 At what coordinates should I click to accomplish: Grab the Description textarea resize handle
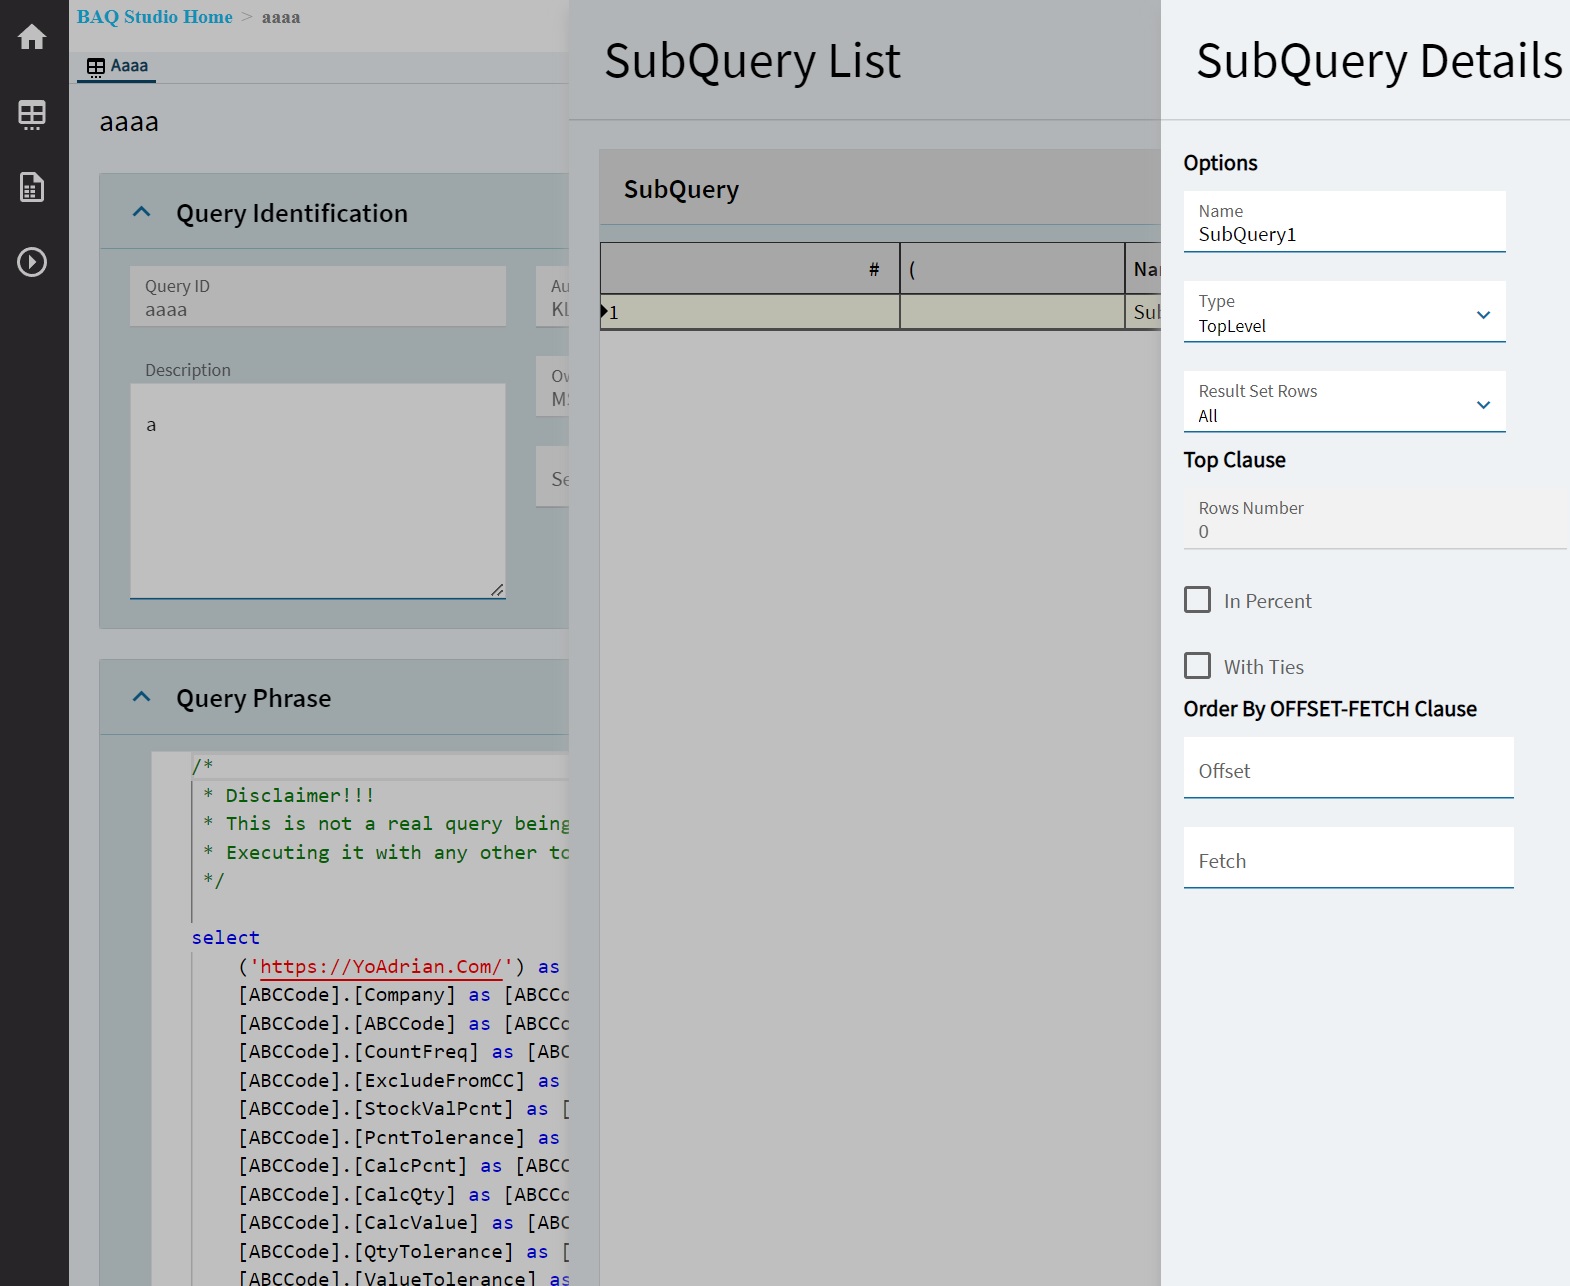497,590
